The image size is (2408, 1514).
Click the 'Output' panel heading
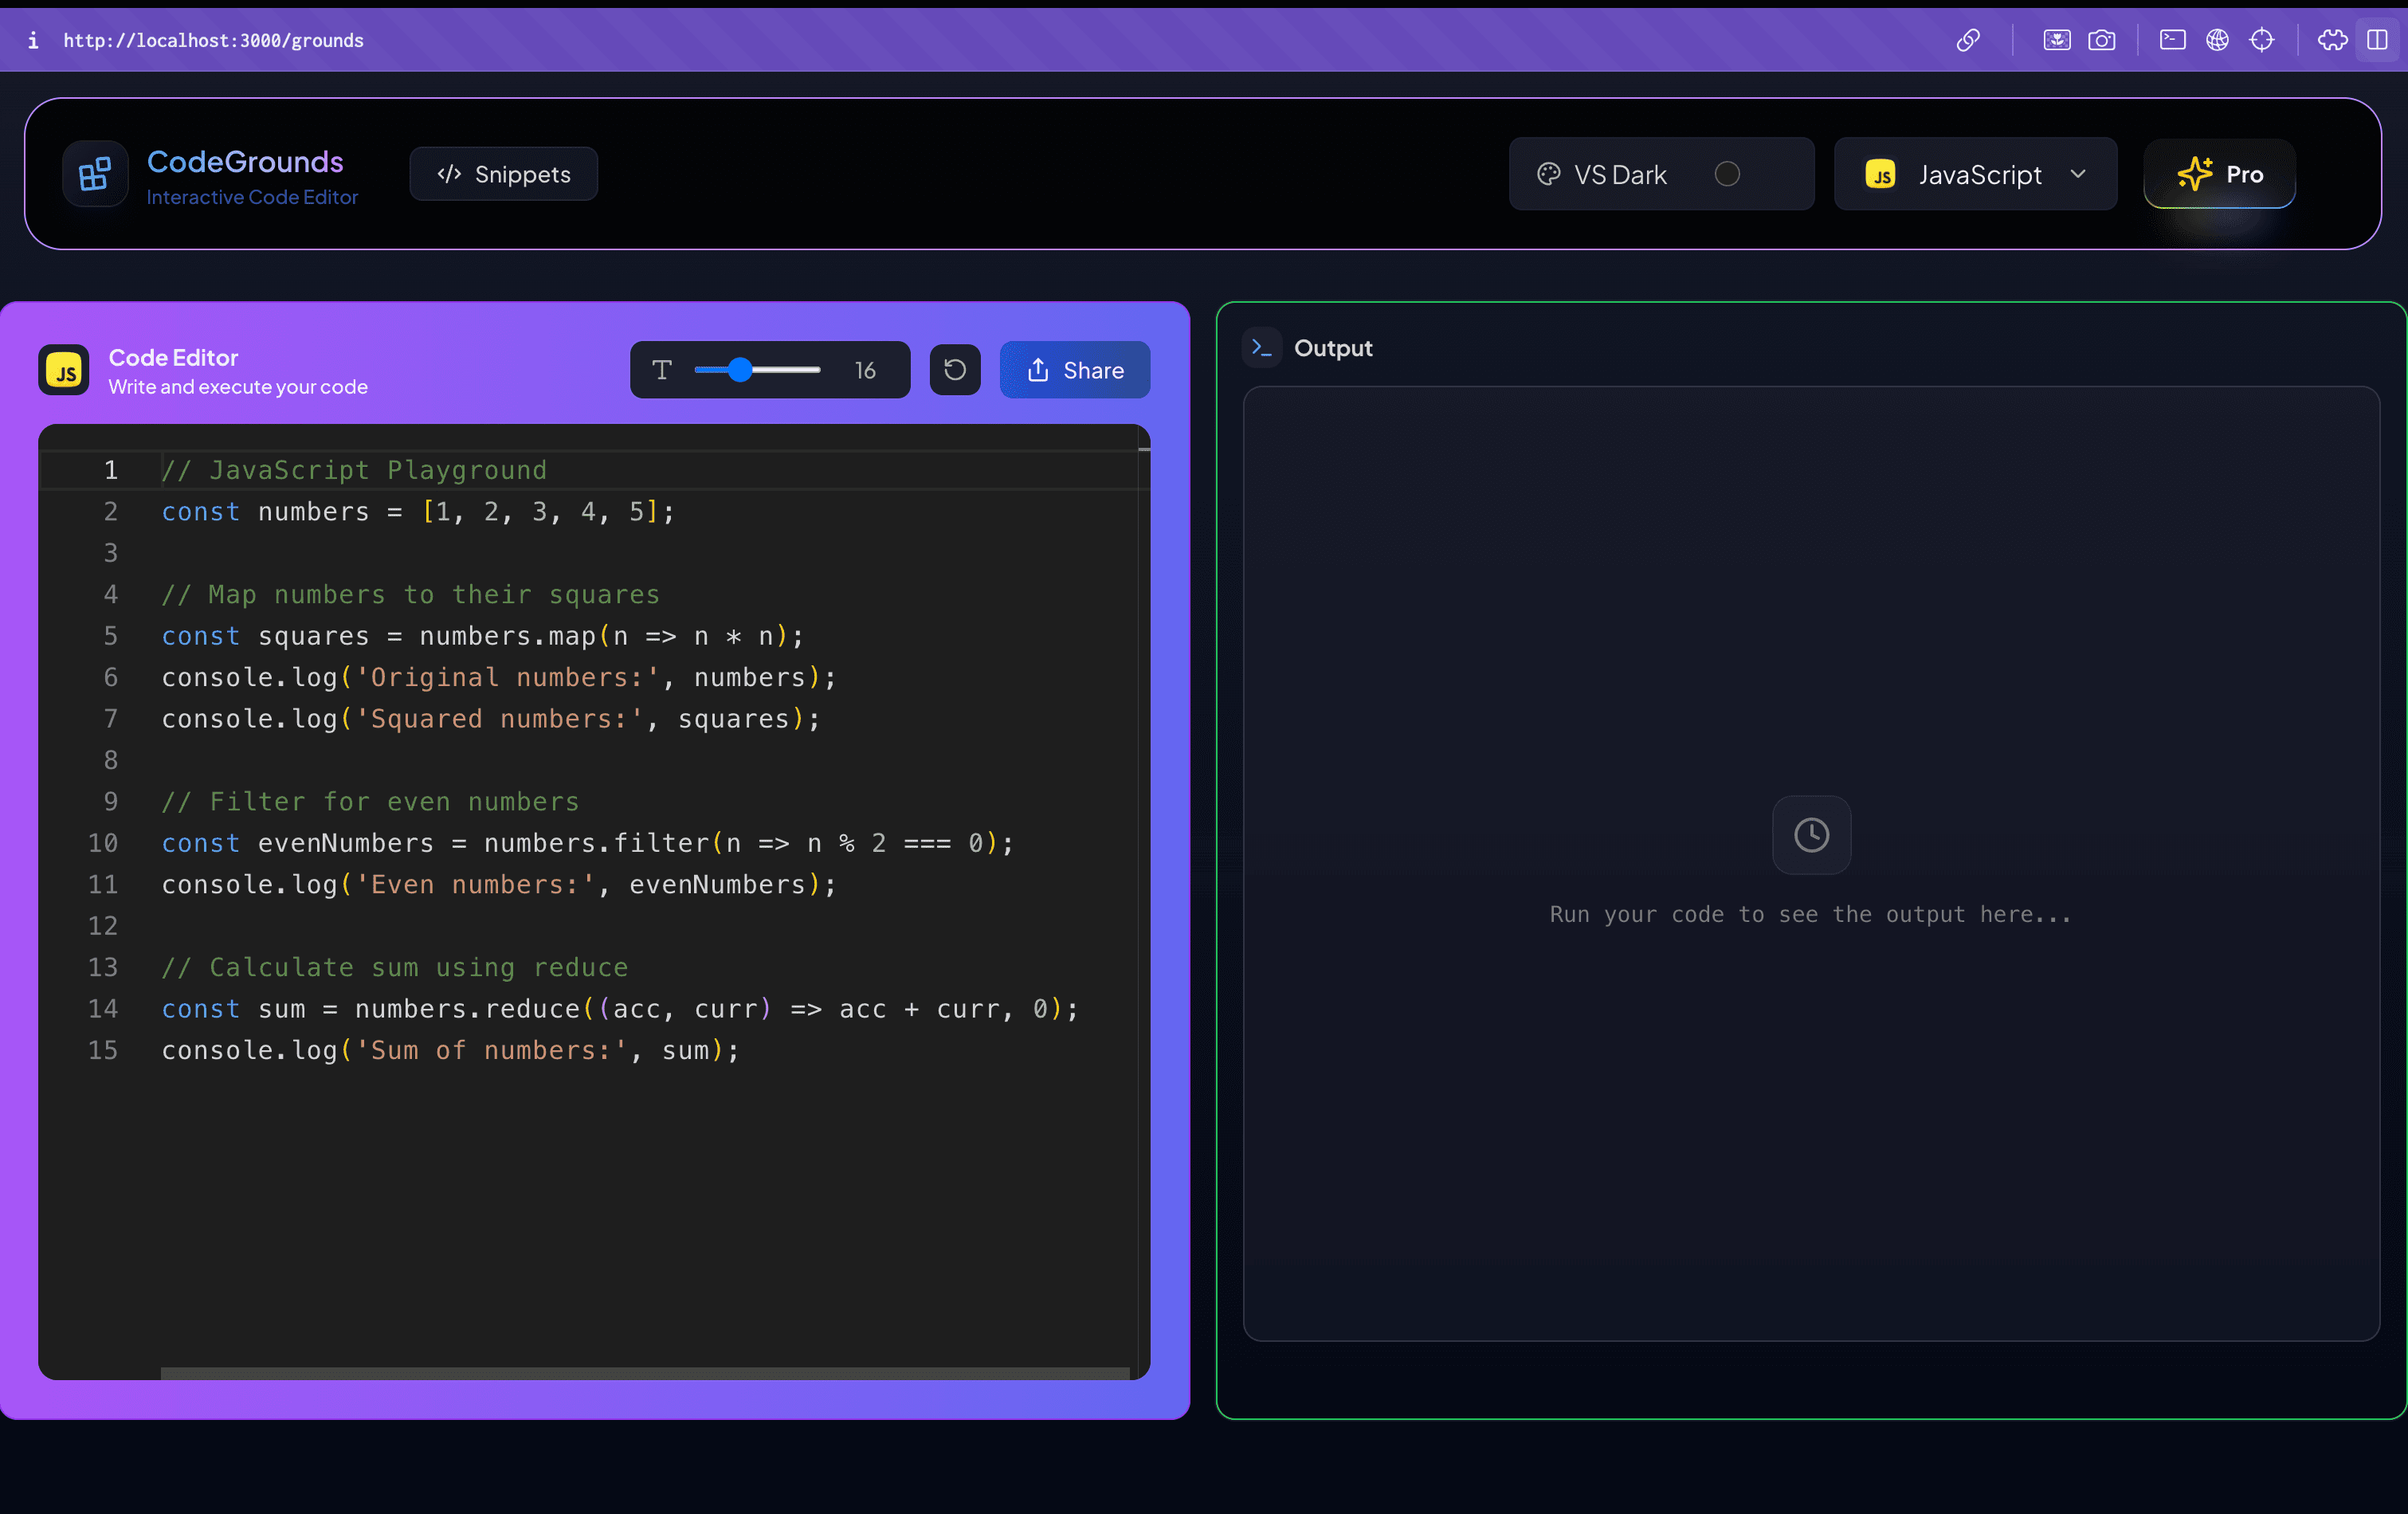click(1333, 348)
